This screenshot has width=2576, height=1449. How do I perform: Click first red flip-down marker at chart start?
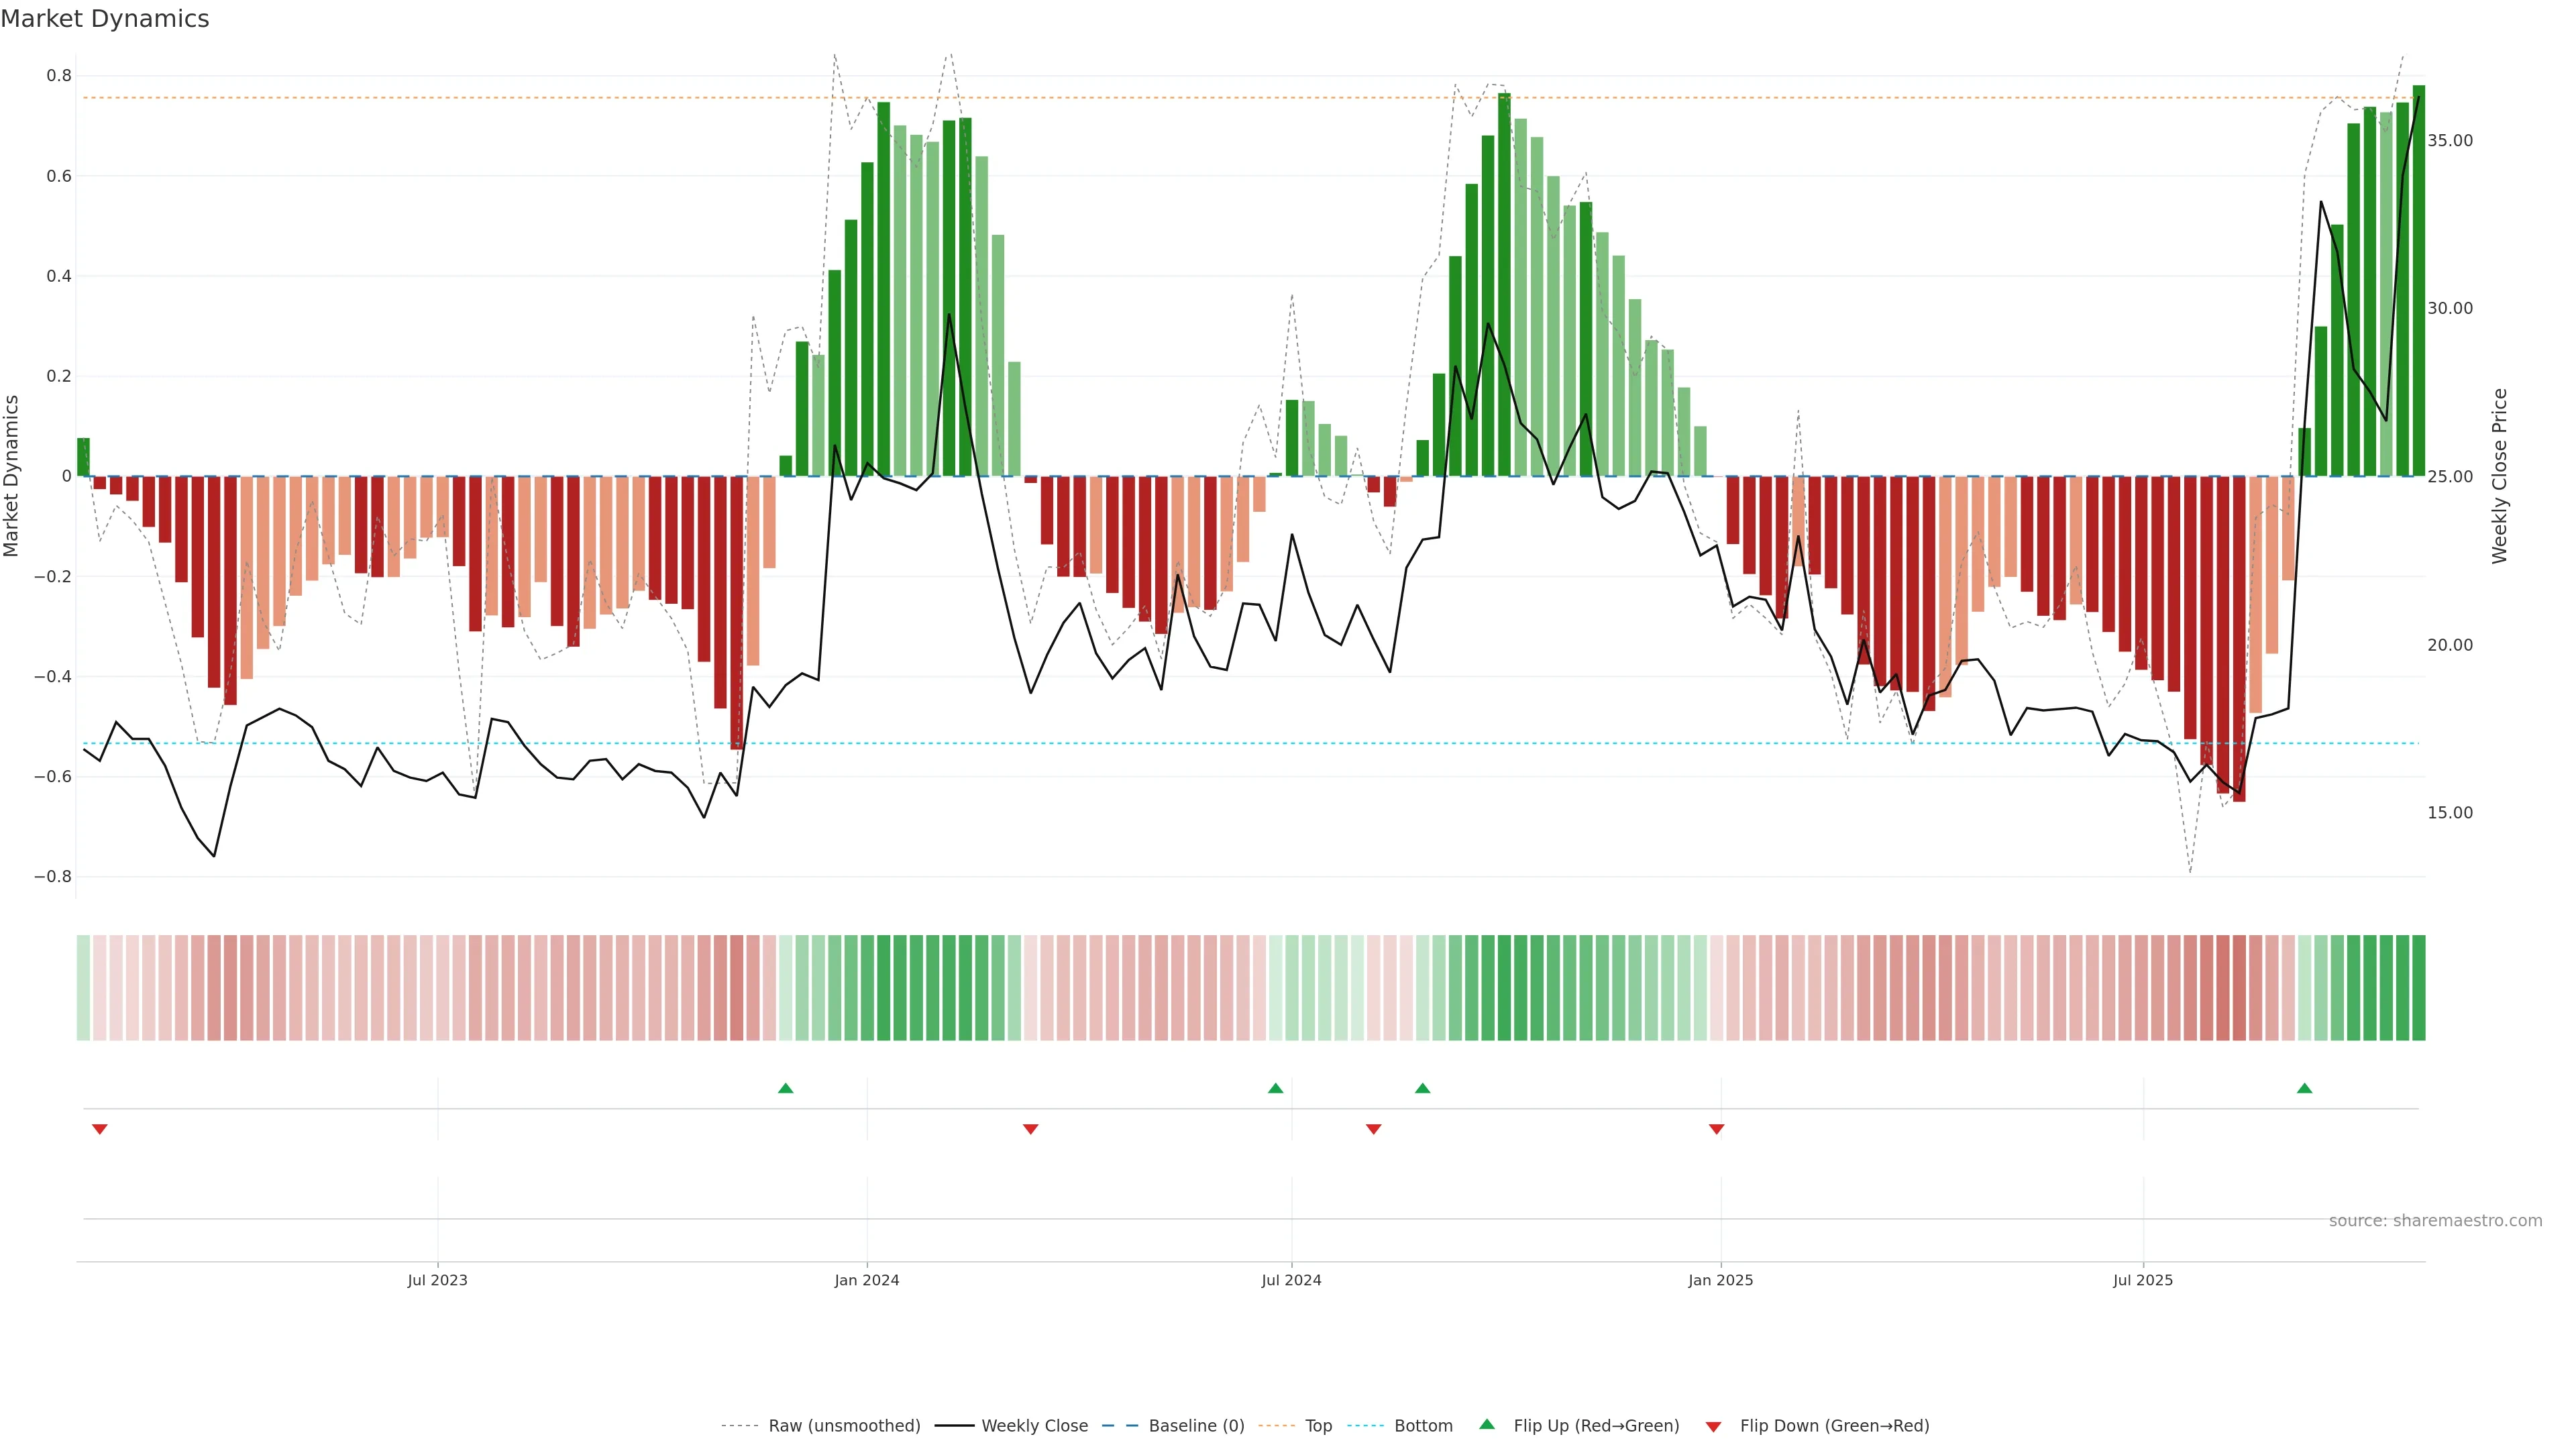pyautogui.click(x=99, y=1129)
